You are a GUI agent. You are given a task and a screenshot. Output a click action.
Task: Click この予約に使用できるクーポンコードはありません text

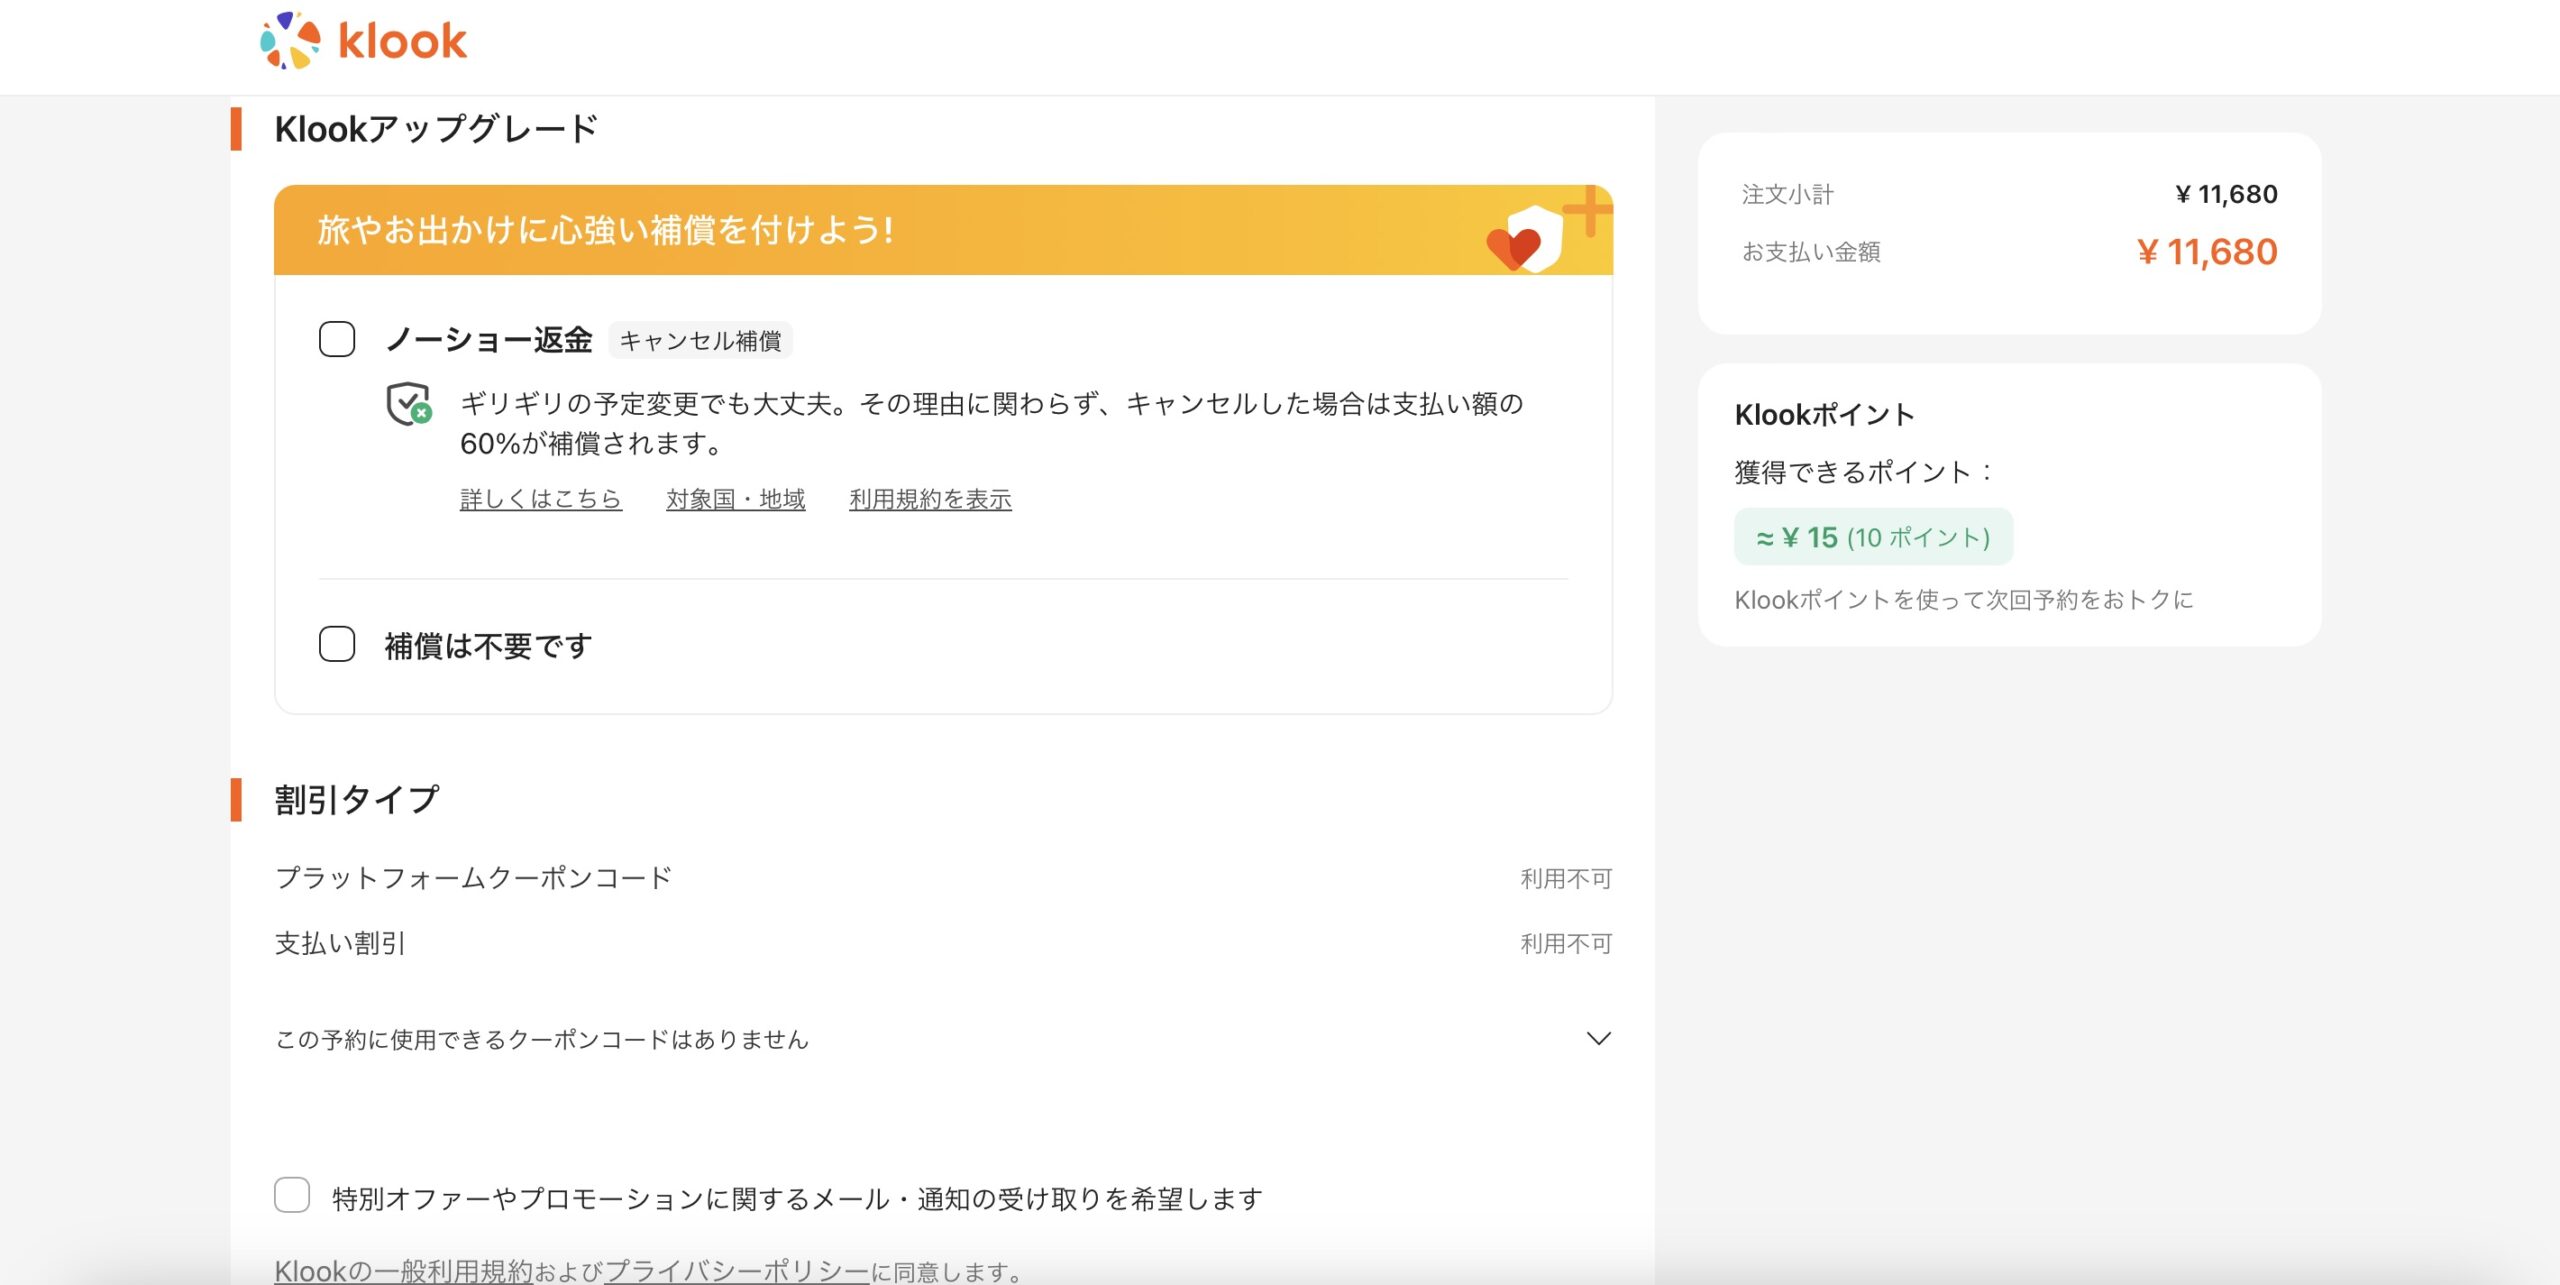(x=542, y=1040)
